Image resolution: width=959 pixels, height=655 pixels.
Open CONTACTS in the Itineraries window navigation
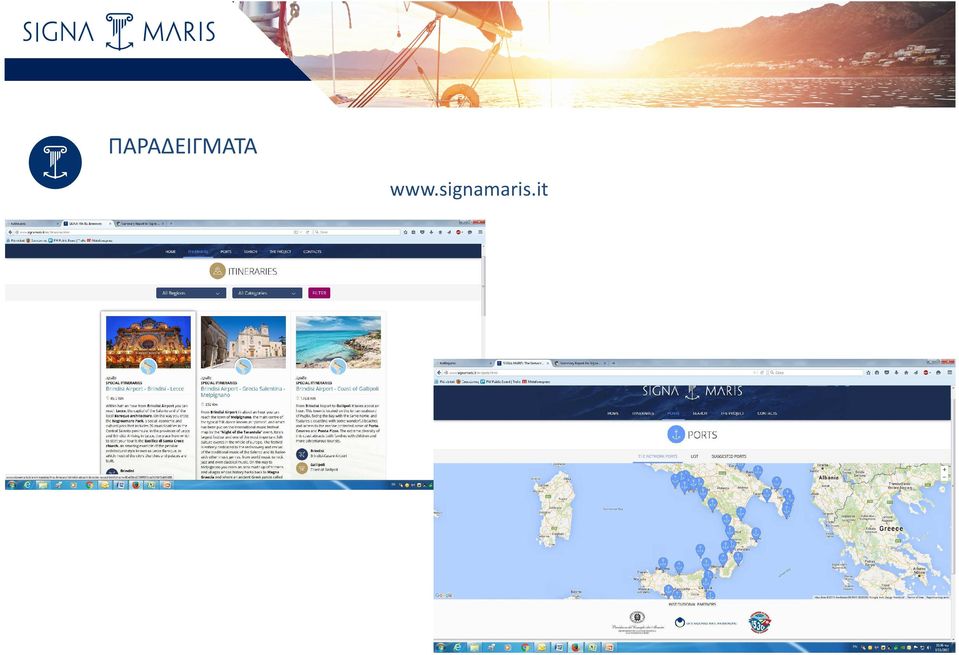coord(312,251)
